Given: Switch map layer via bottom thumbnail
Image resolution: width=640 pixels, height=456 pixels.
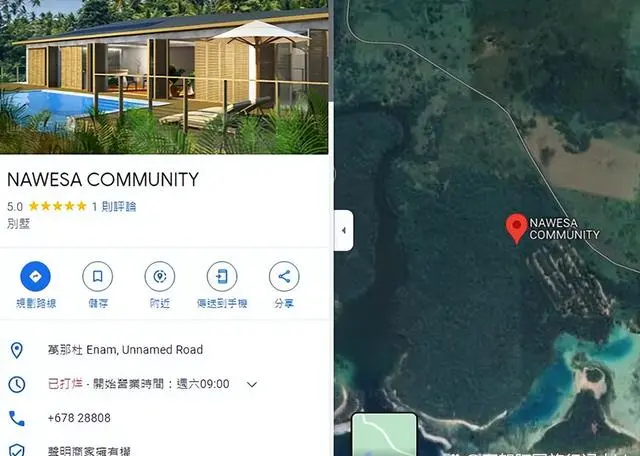Looking at the screenshot, I should coord(384,434).
